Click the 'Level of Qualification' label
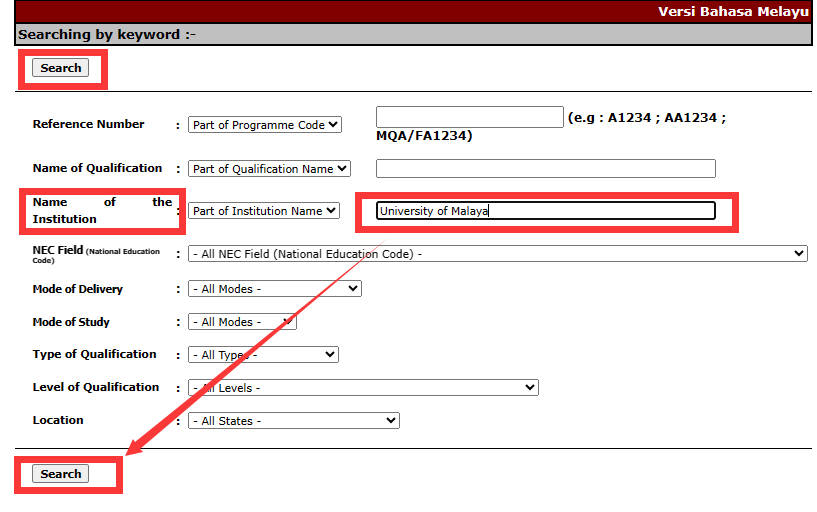The image size is (817, 512). tap(96, 387)
